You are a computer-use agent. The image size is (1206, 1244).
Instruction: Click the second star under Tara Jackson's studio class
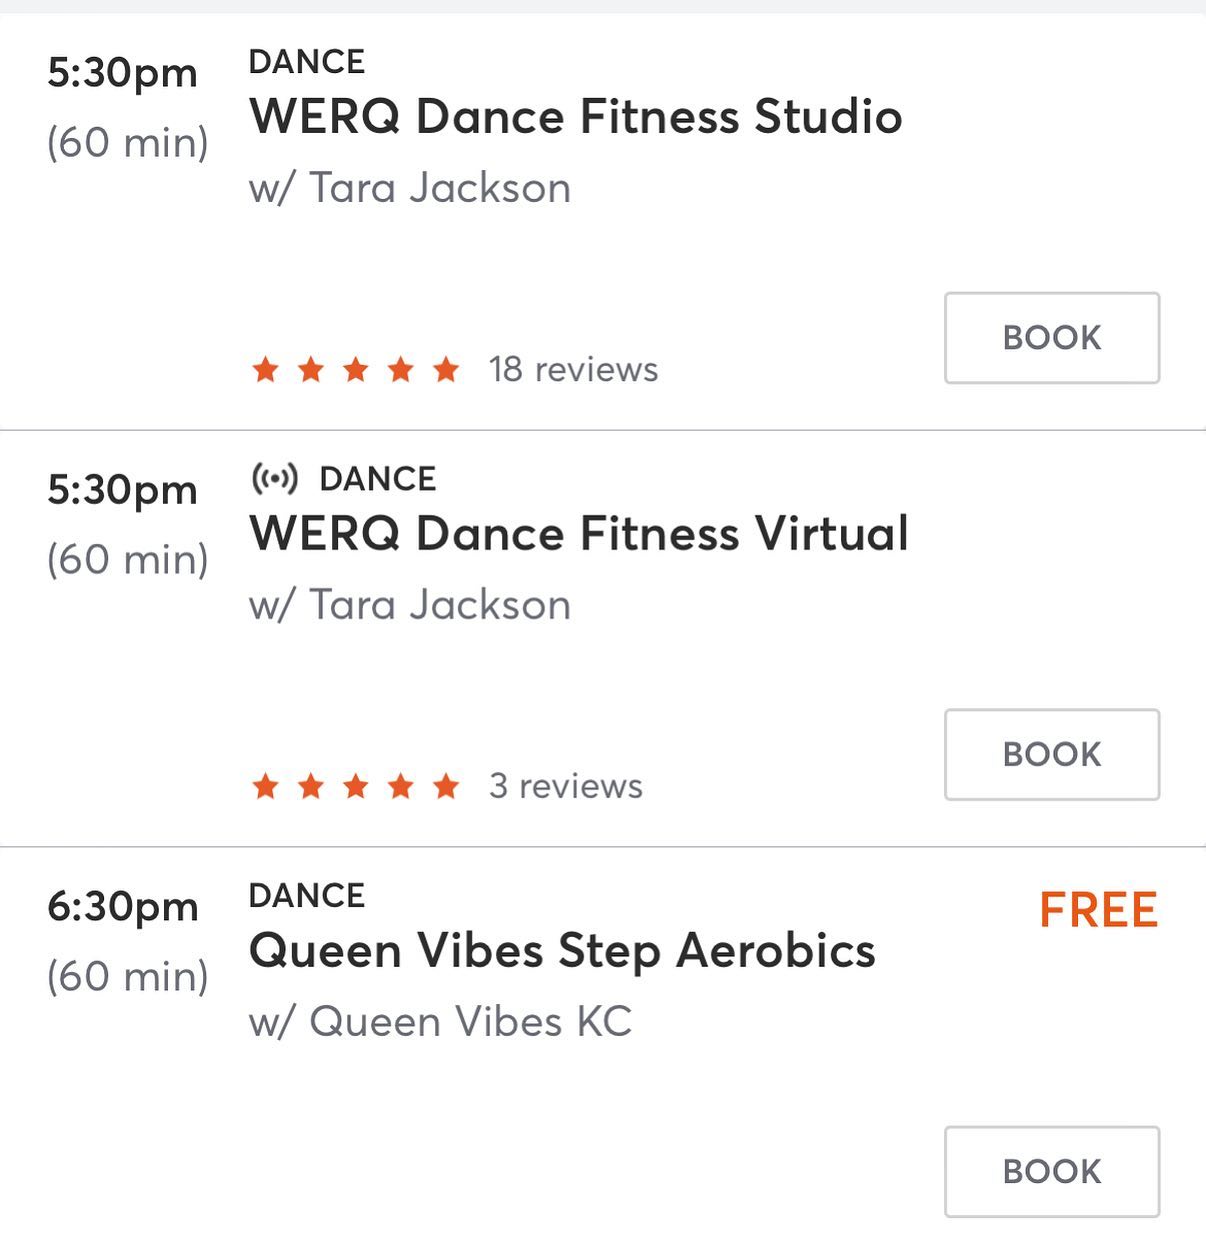pos(310,370)
